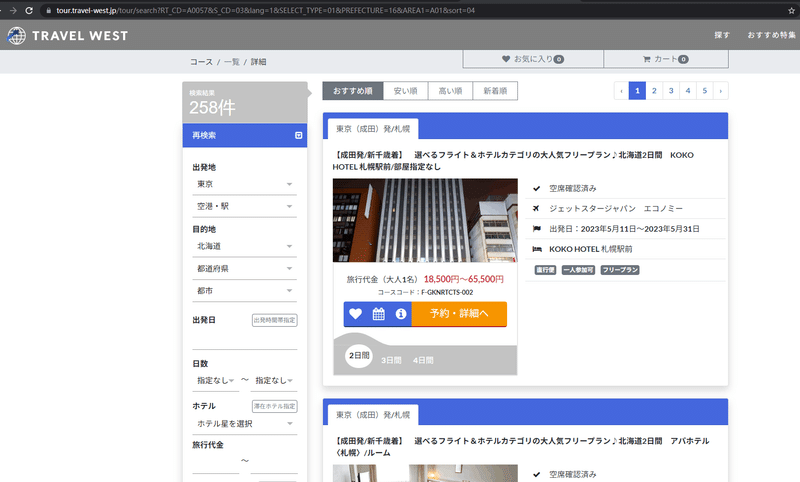Open the 都市 dropdown

pos(245,291)
